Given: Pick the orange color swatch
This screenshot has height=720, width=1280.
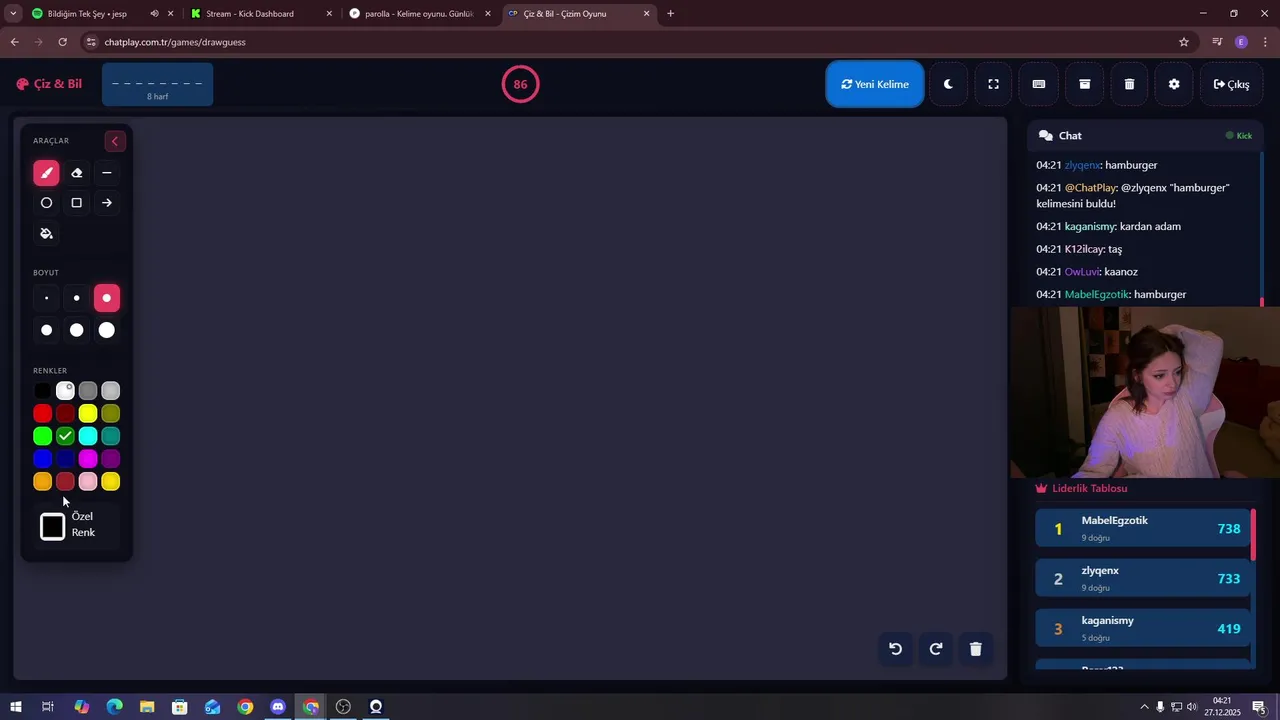Looking at the screenshot, I should pos(42,482).
